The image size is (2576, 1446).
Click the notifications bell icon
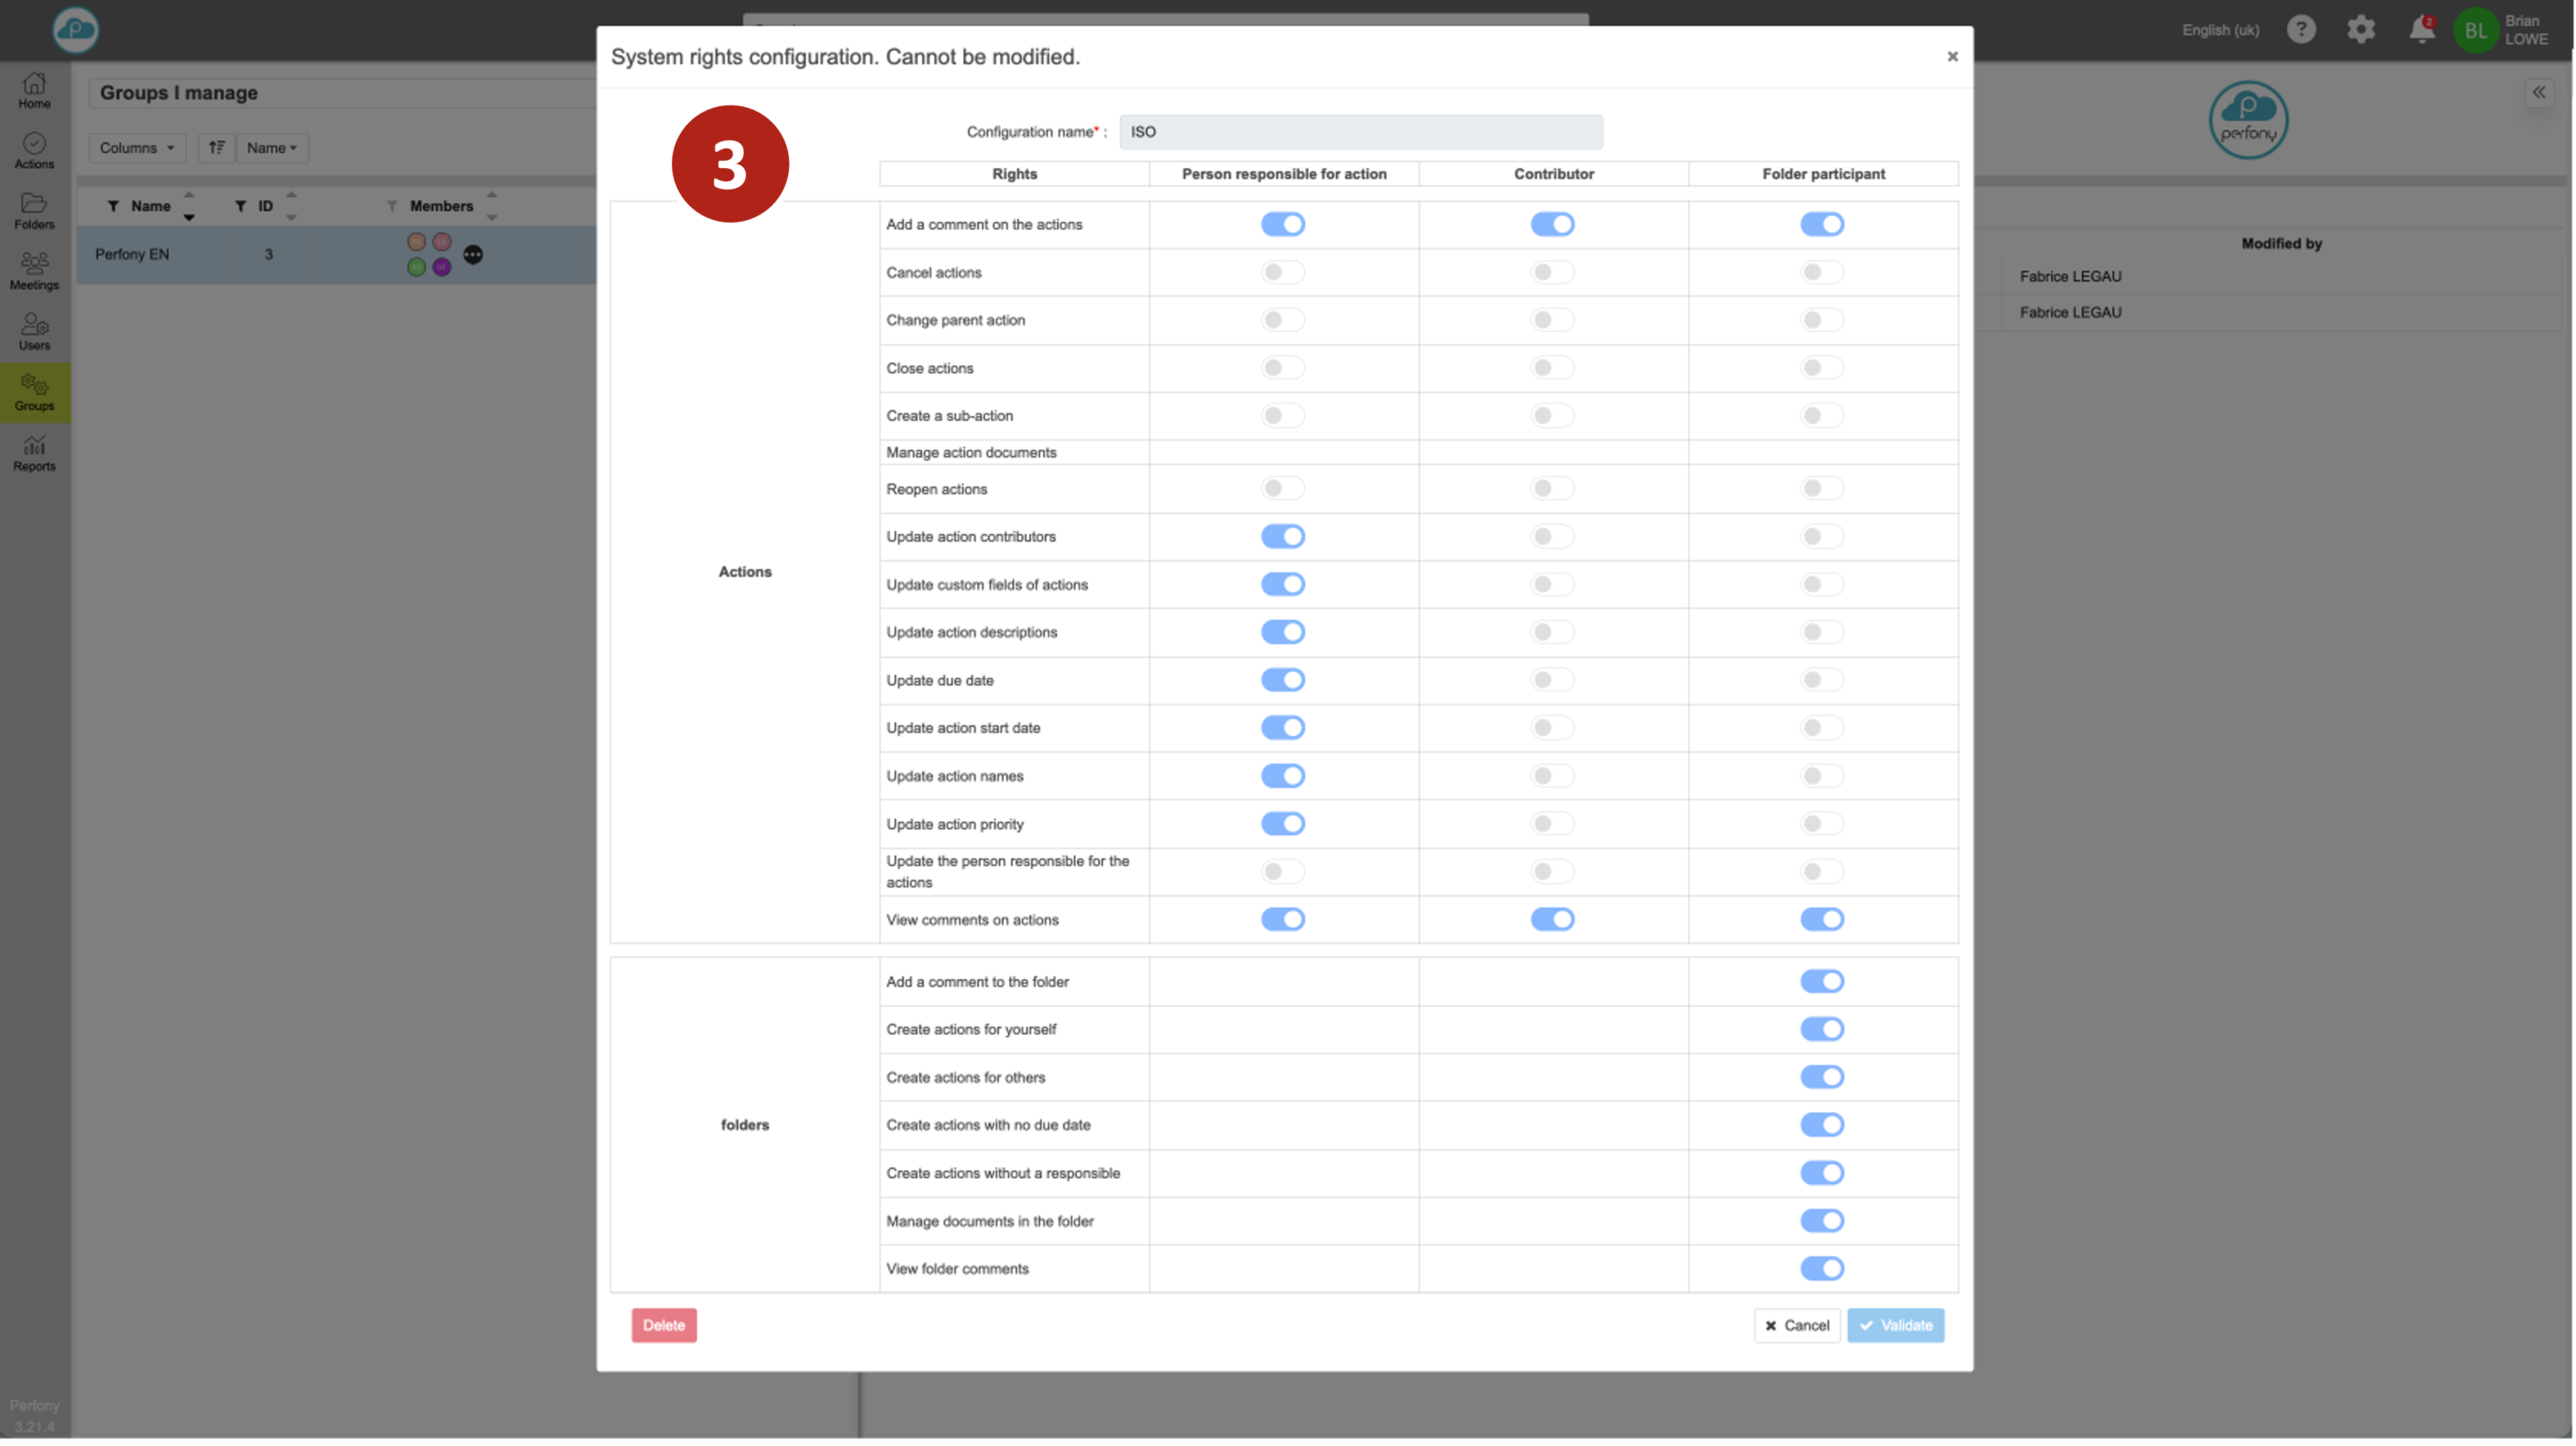(x=2421, y=30)
